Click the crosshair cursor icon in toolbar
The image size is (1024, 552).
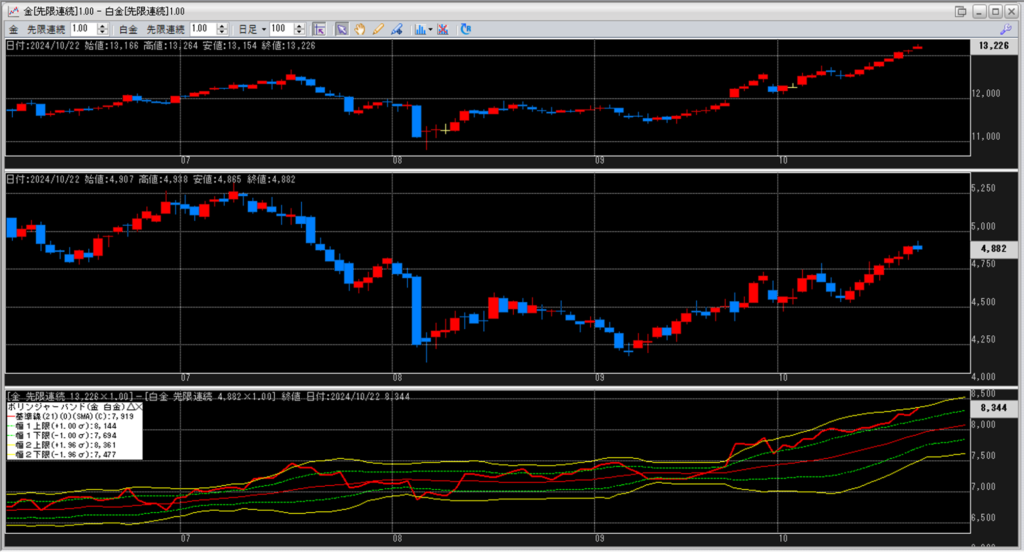coord(319,29)
